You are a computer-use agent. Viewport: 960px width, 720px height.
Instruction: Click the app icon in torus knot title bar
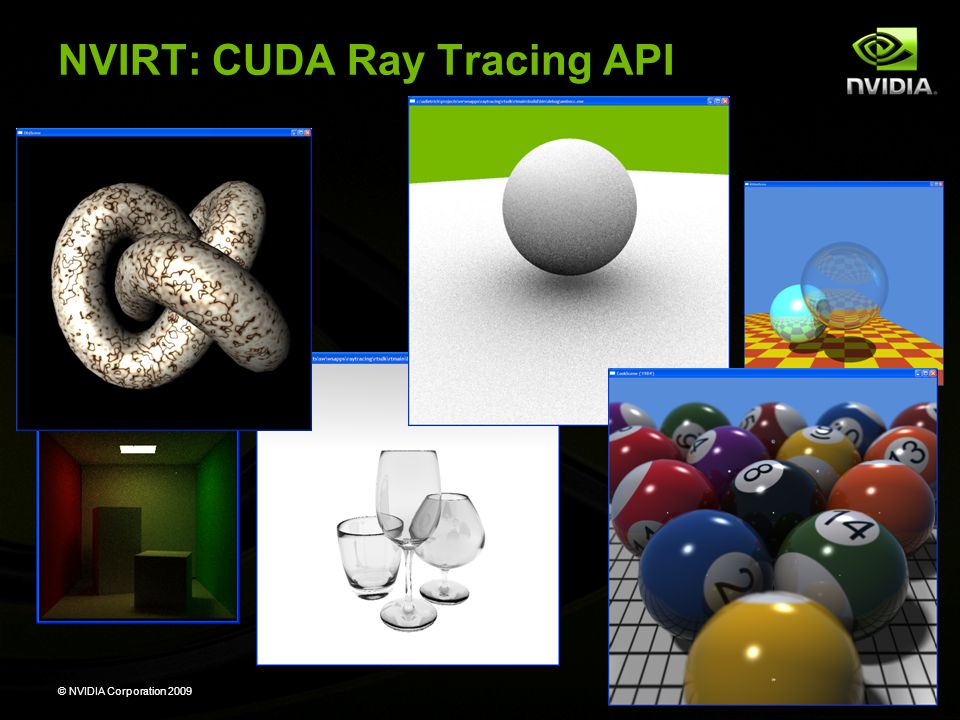coord(20,132)
